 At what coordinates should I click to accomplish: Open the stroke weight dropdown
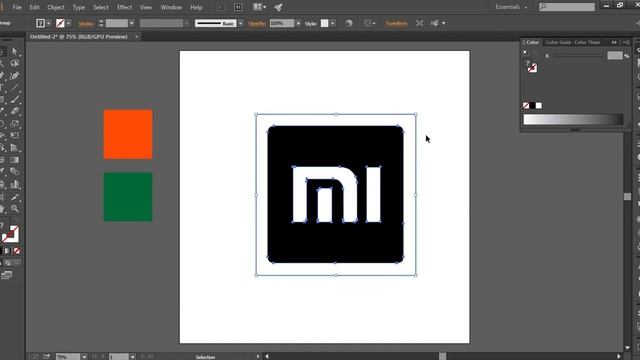[131, 23]
